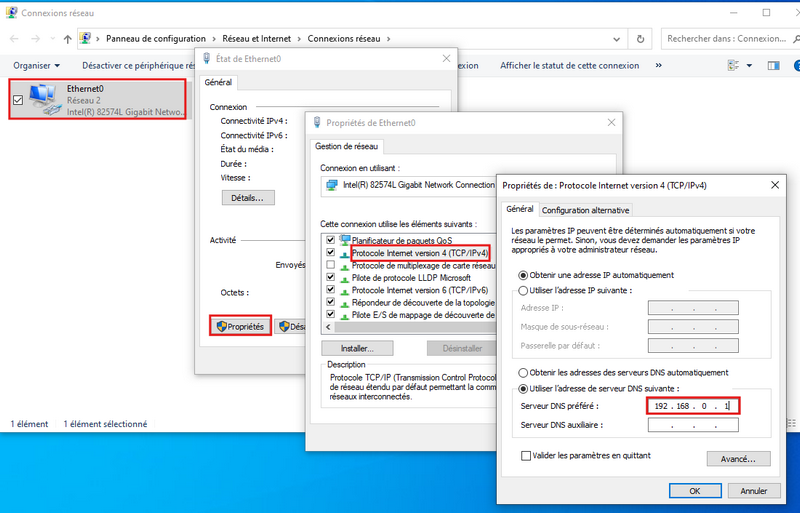Switch to the 'Configuration alternative' tab
Viewport: 800px width, 513px height.
tap(585, 210)
